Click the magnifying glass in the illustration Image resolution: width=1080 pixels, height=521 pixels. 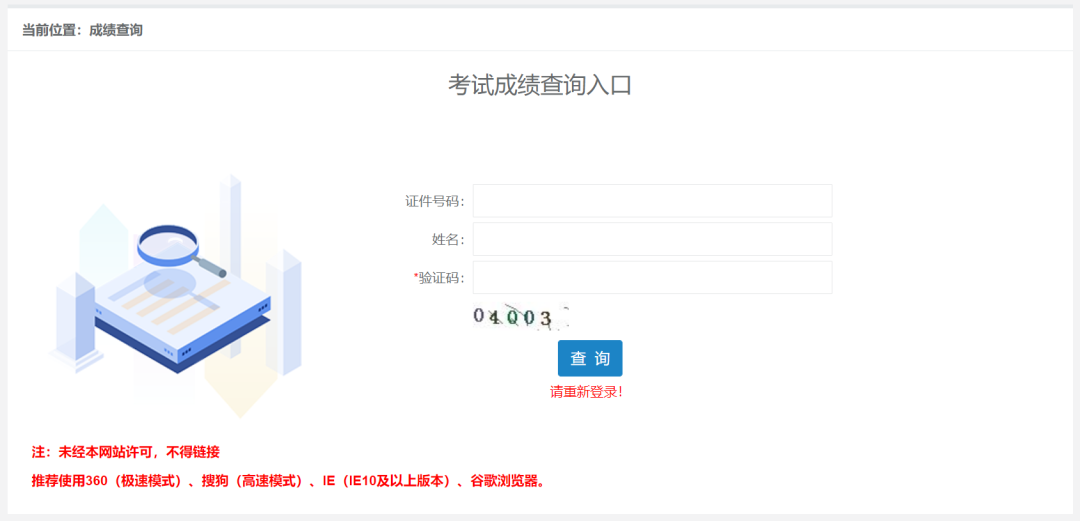[x=170, y=245]
